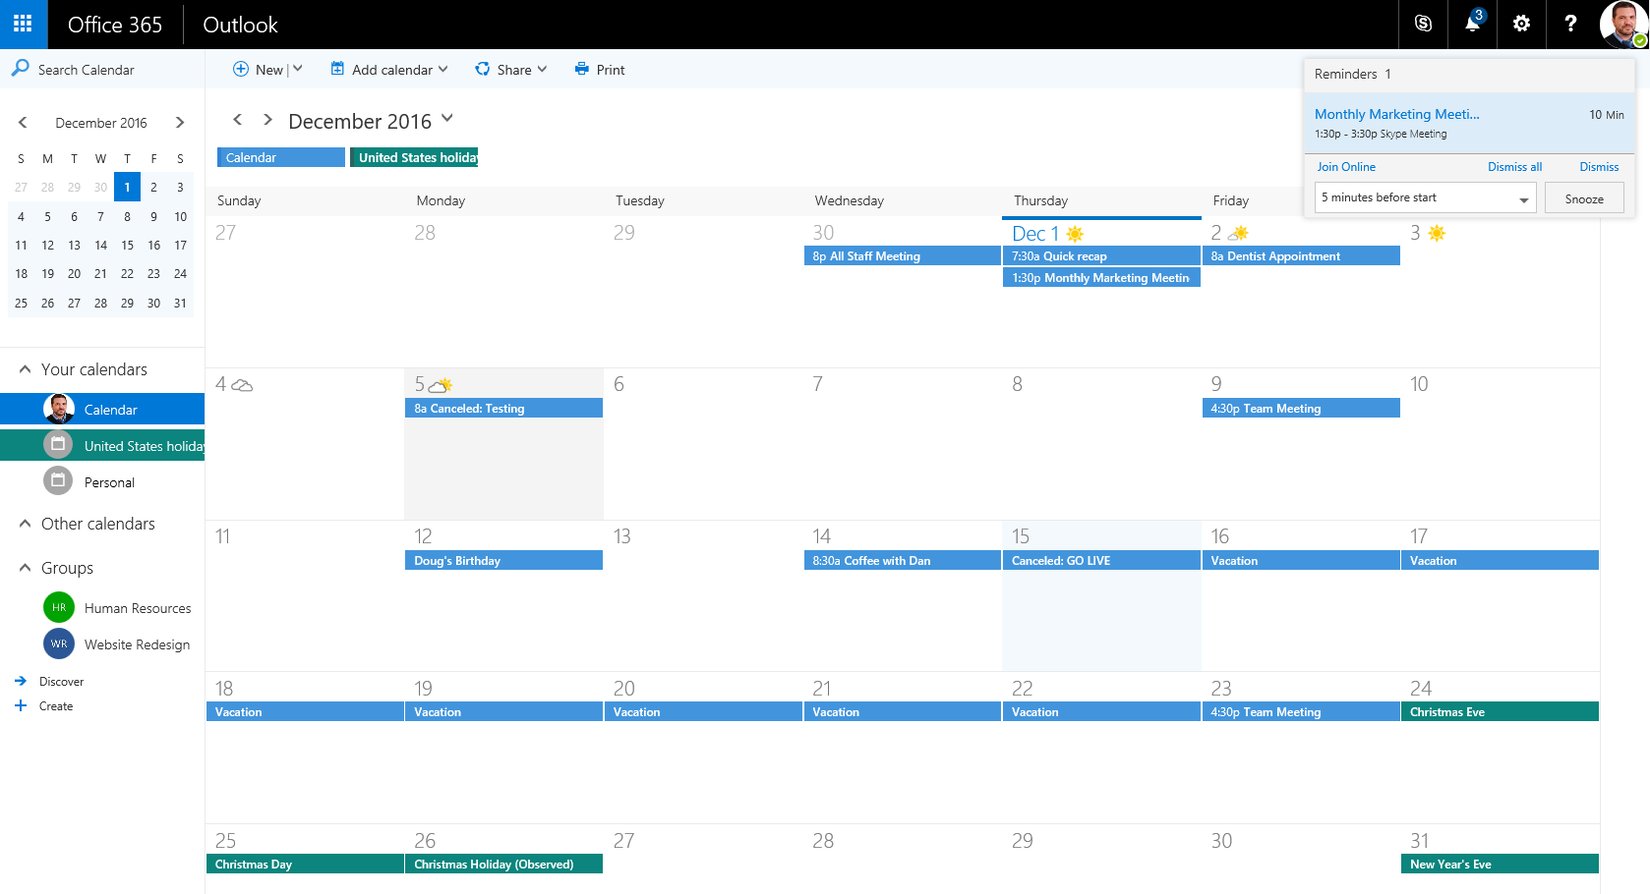Click Join Online in reminder
Viewport: 1650px width, 894px height.
pos(1346,167)
